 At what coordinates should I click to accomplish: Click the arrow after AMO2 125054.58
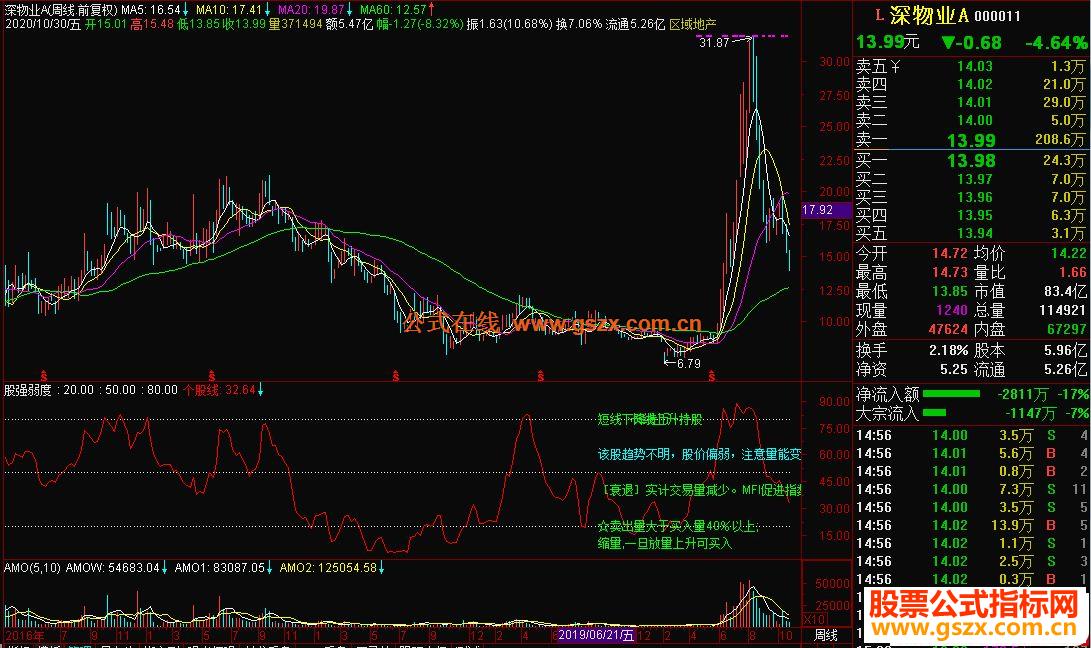pyautogui.click(x=382, y=568)
